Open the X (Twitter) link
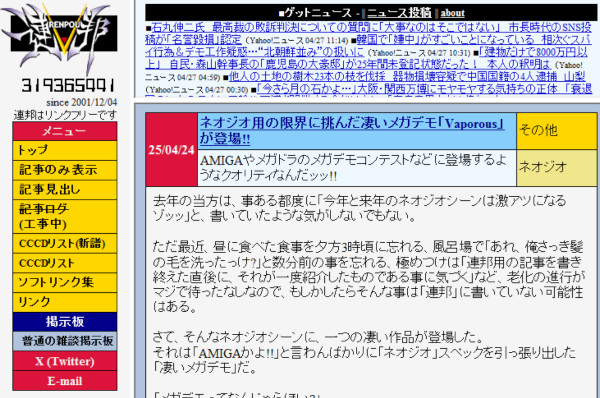This screenshot has width=600, height=398. click(x=65, y=361)
